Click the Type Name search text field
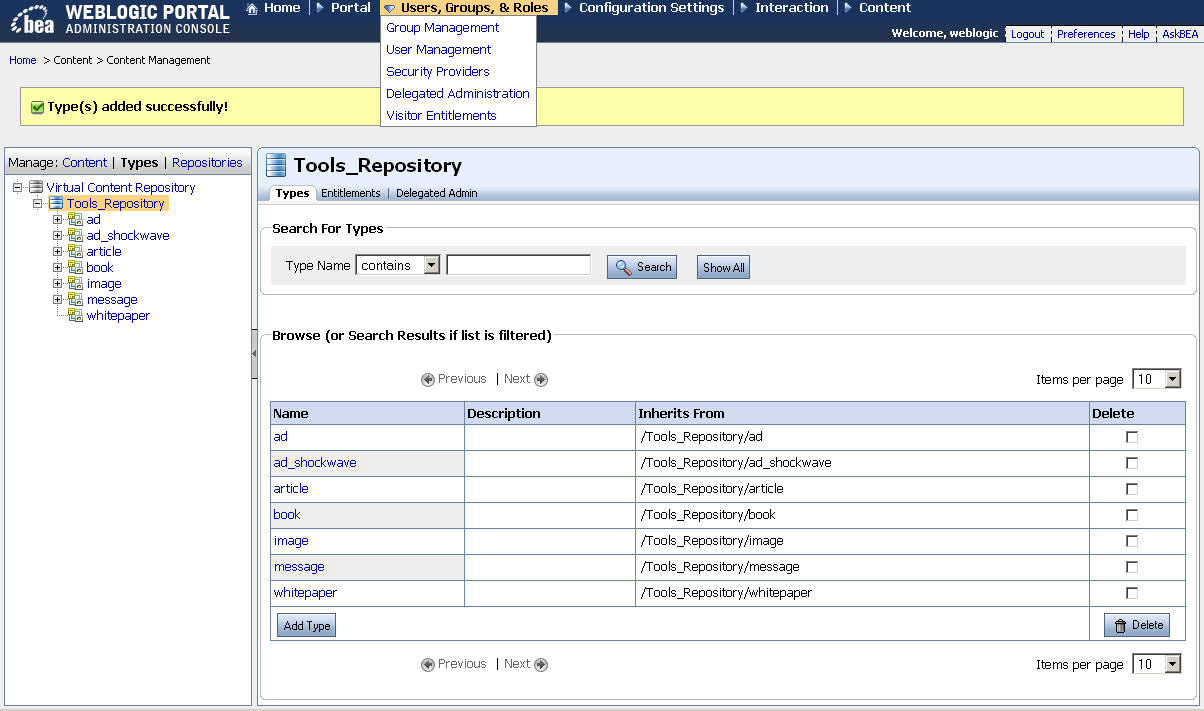The height and width of the screenshot is (711, 1204). coord(518,265)
